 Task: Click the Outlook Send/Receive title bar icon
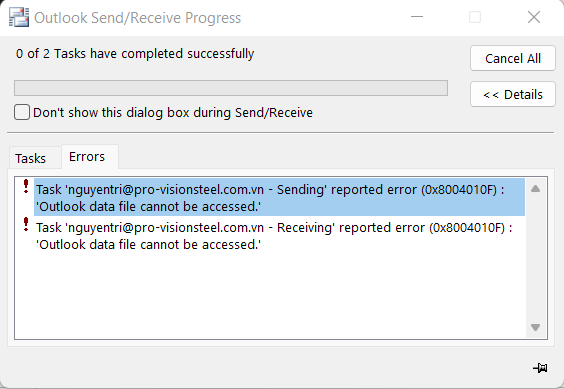point(19,17)
